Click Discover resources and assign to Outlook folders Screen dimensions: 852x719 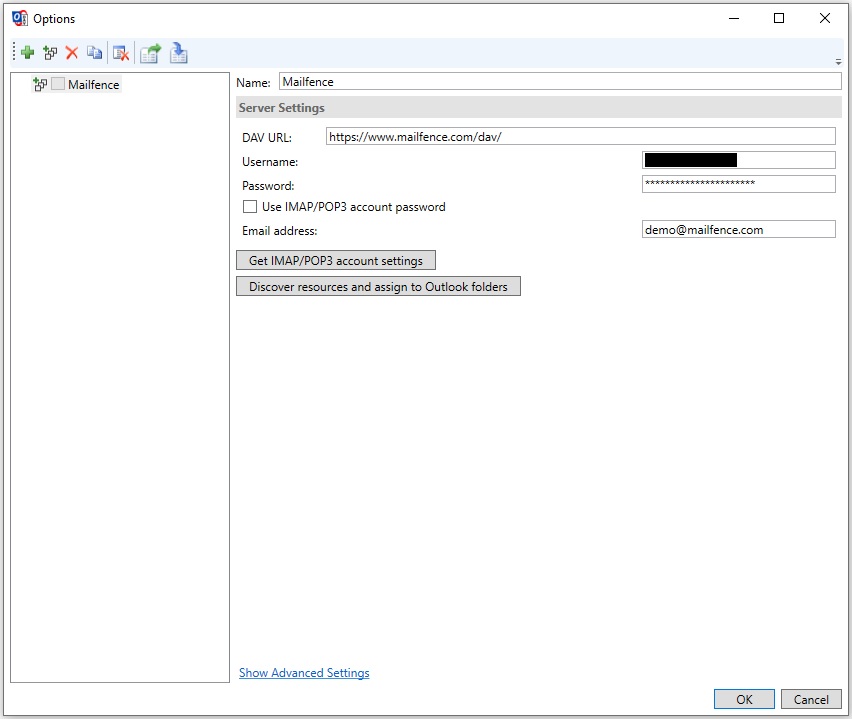378,286
